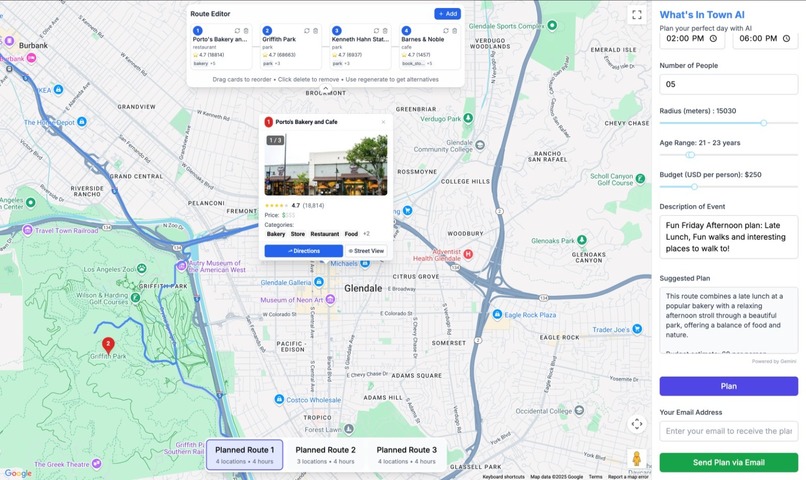
Task: Select the Porto's Bakery route card
Action: click(x=221, y=49)
